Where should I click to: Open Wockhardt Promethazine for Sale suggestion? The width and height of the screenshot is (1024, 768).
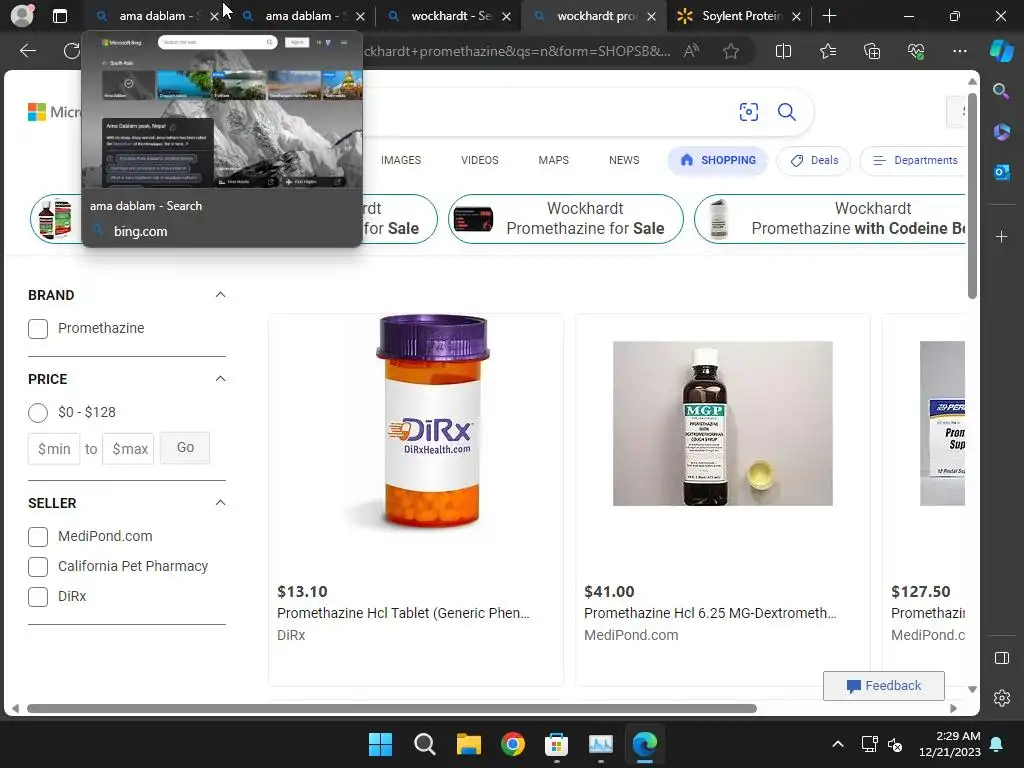coord(566,219)
